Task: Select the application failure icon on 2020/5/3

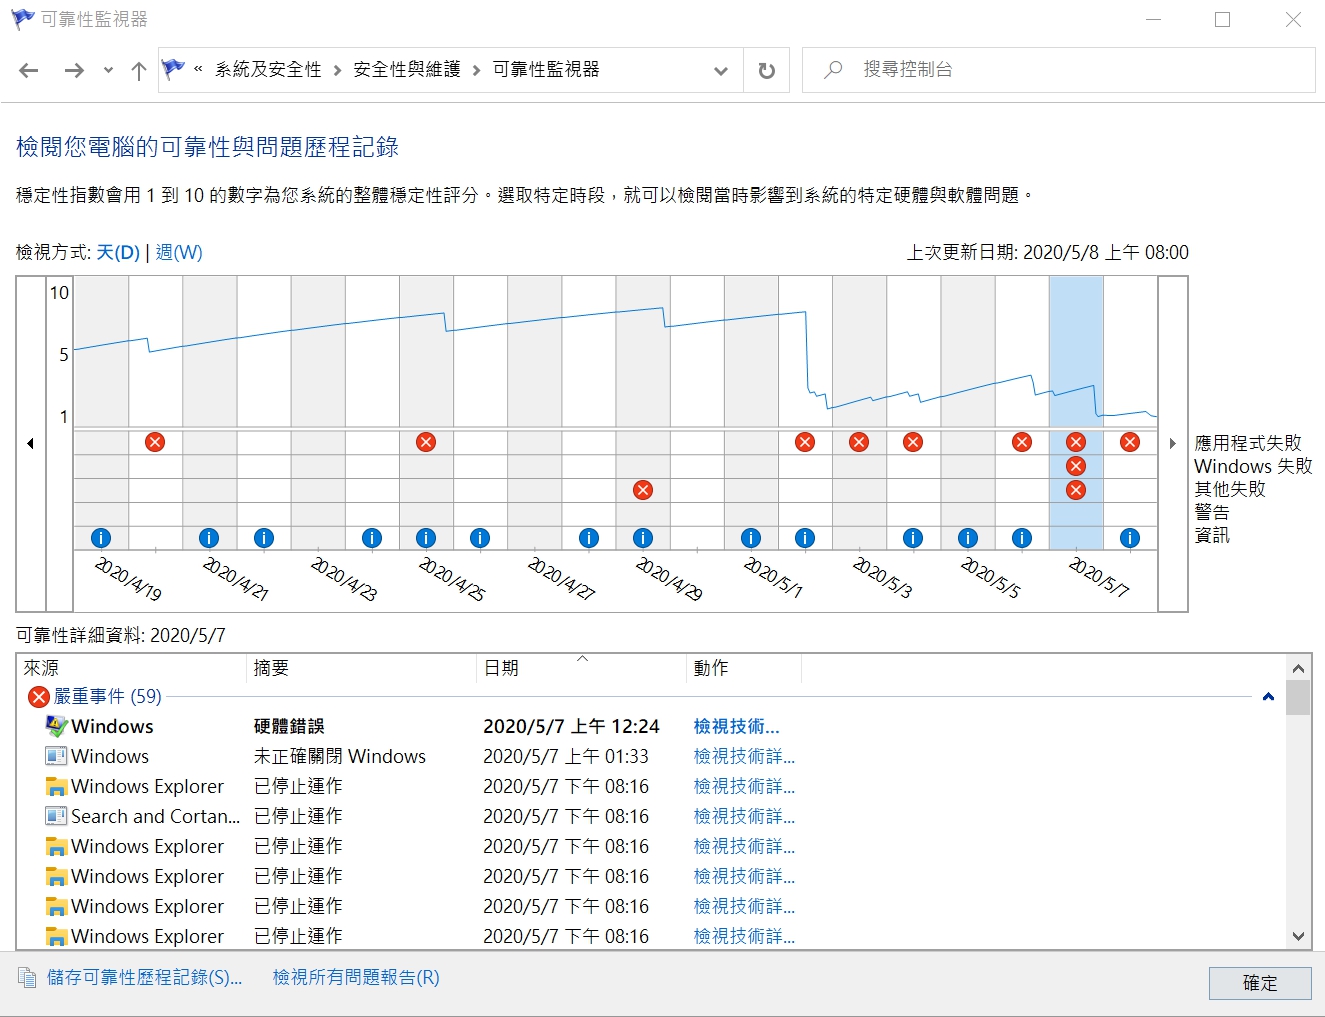Action: tap(859, 442)
